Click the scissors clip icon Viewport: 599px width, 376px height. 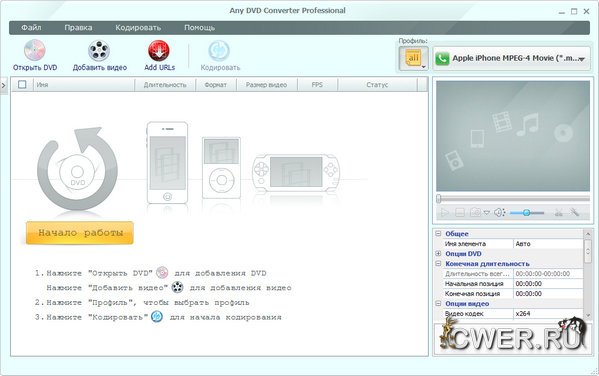(x=559, y=212)
